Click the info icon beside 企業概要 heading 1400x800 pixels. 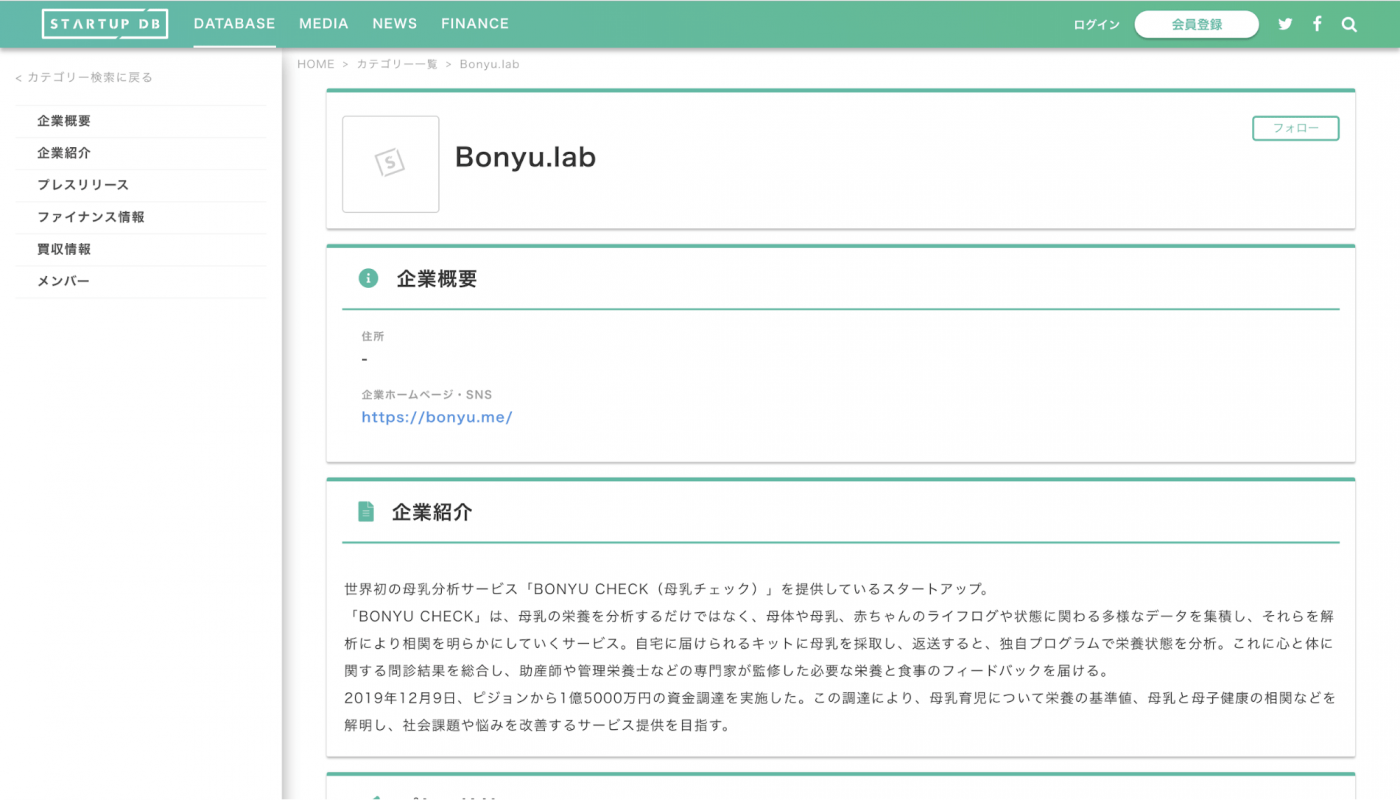(368, 278)
